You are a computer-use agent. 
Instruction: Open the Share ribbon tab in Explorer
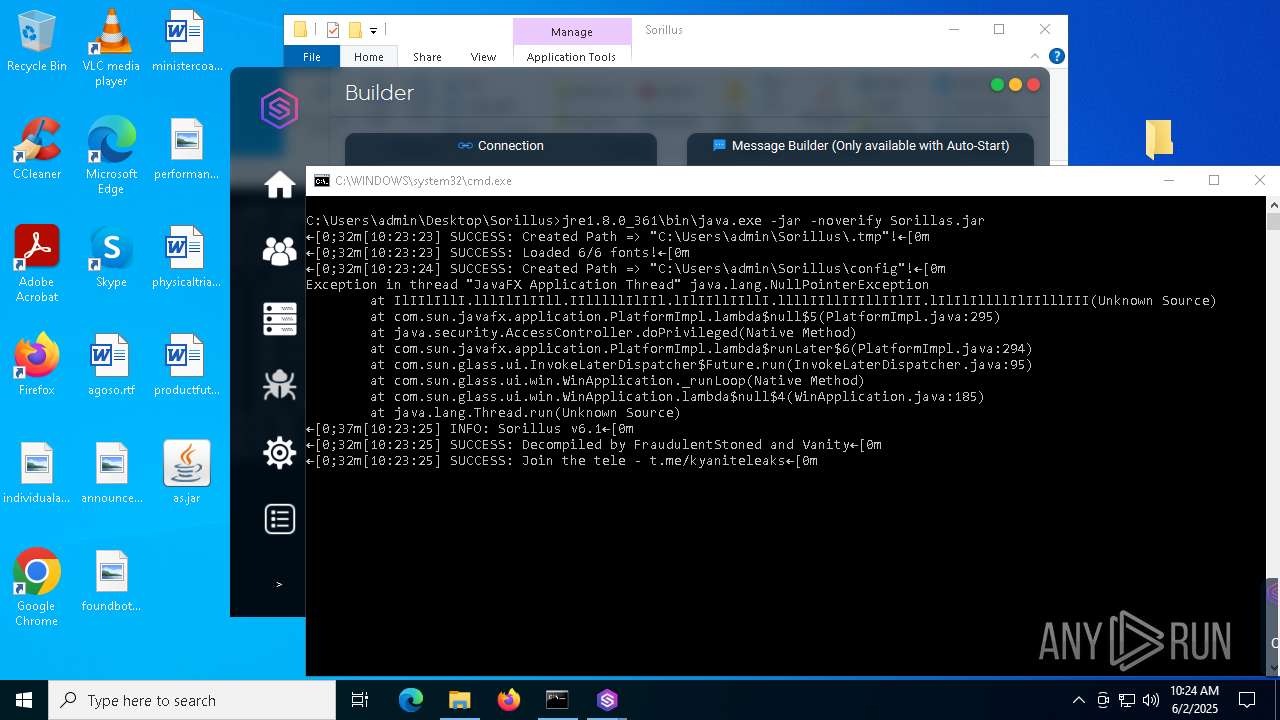(x=427, y=57)
